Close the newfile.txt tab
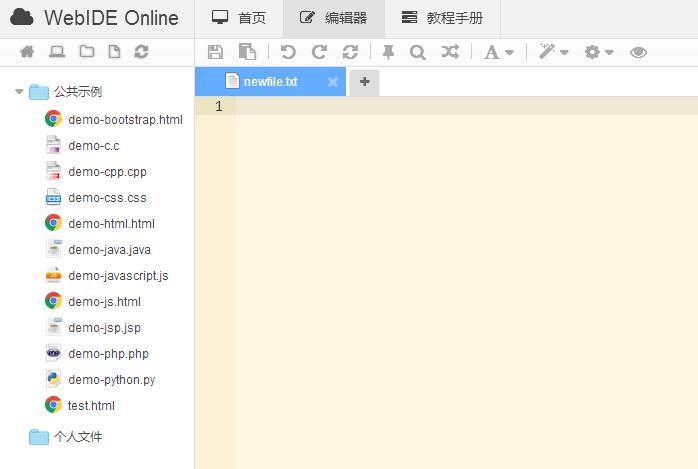Viewport: 698px width, 469px height. click(333, 82)
